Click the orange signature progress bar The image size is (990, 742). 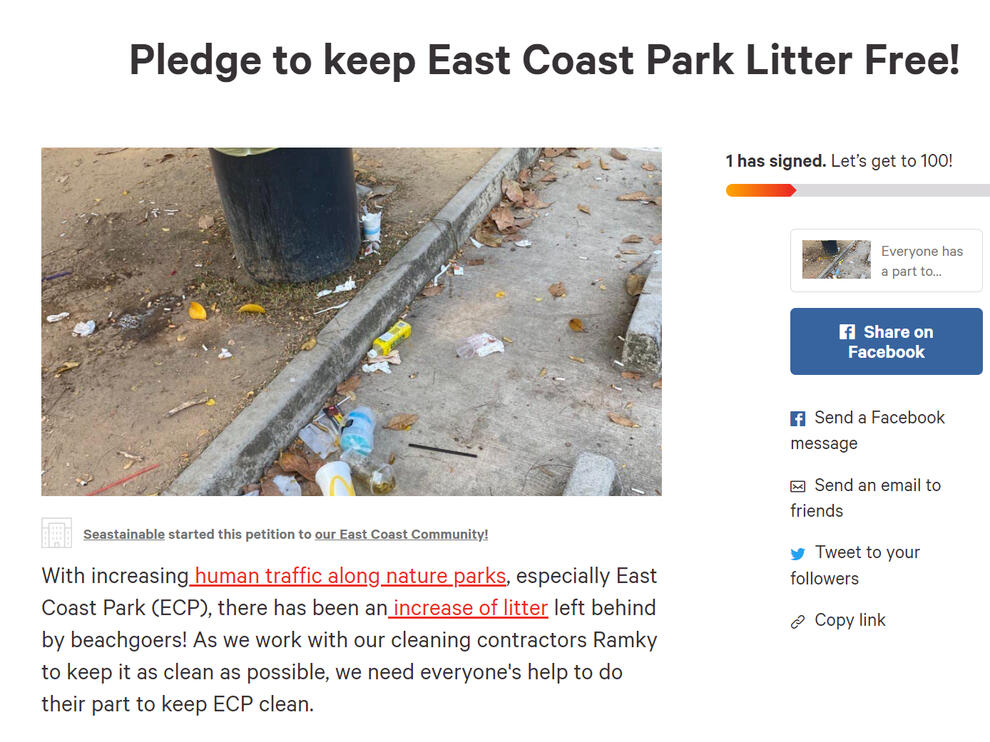point(760,190)
